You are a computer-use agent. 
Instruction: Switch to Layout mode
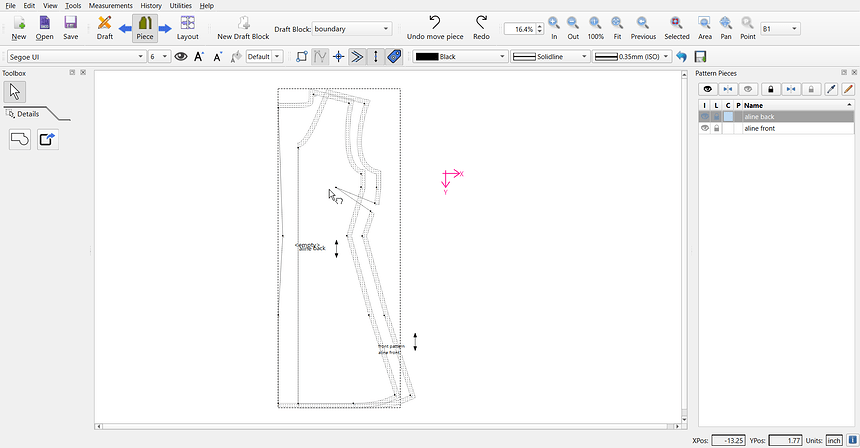(x=188, y=28)
